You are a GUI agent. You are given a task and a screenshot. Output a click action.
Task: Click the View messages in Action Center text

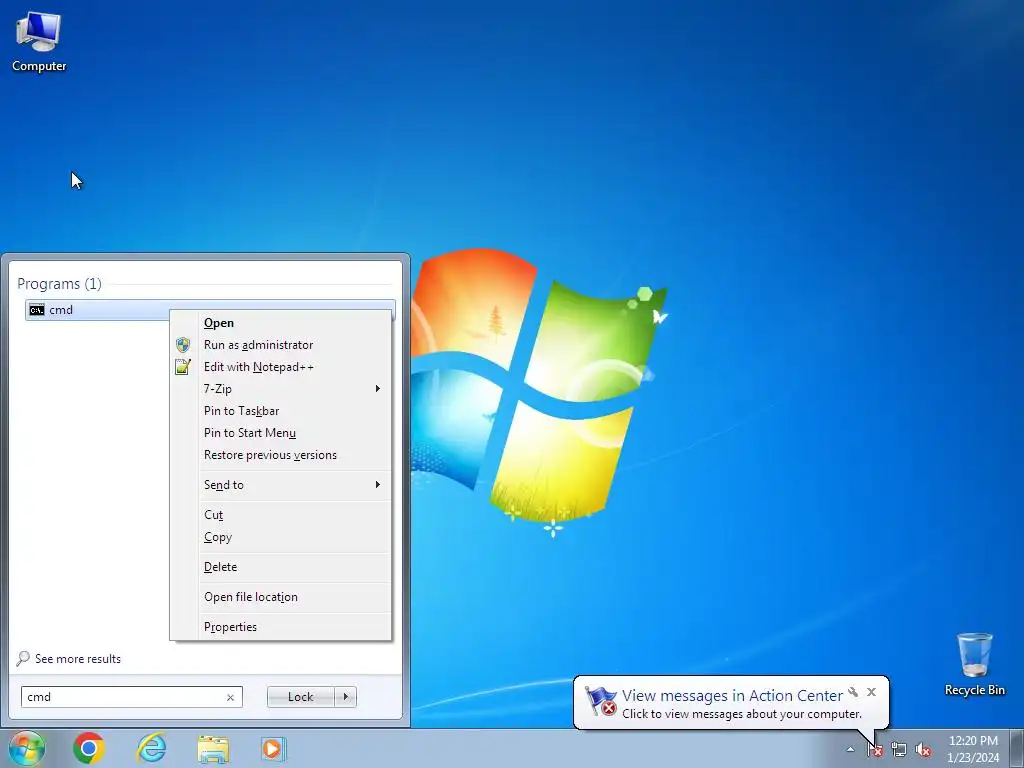[732, 696]
